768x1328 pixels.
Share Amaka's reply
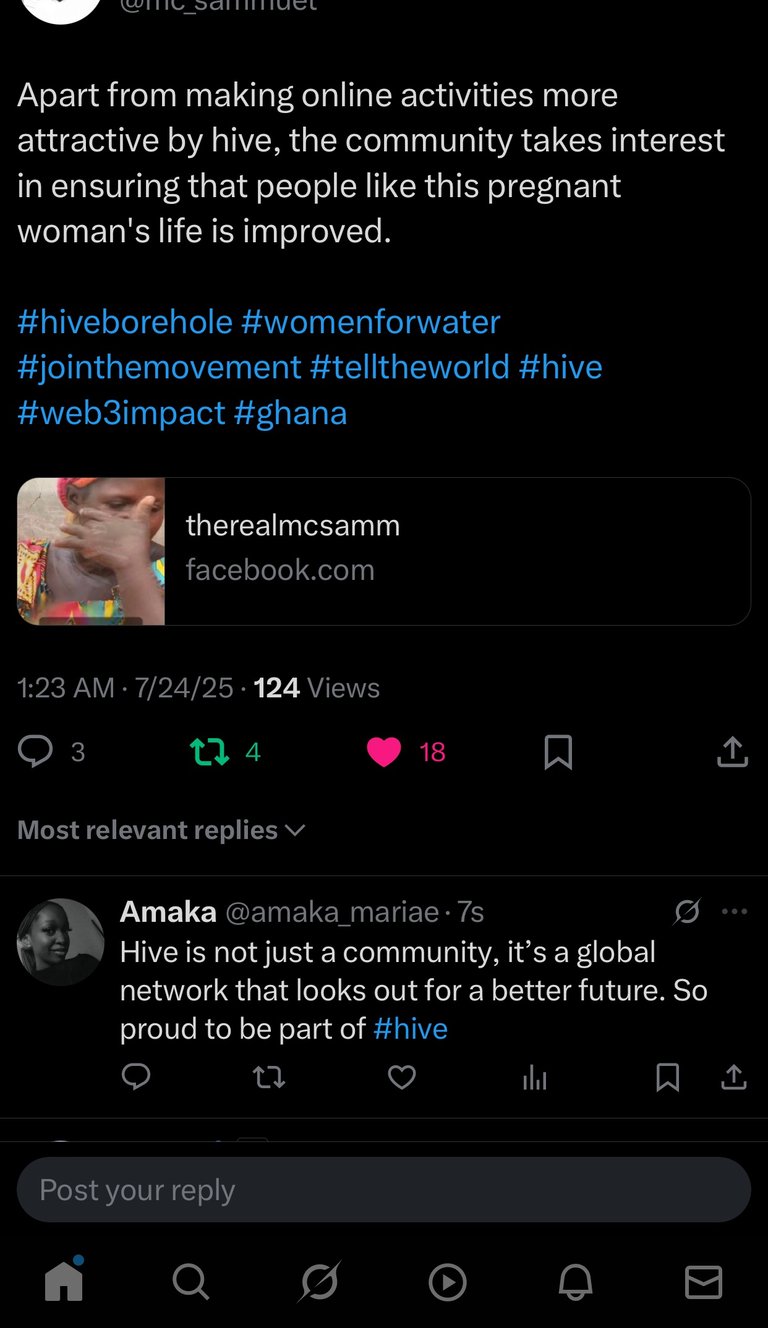[x=733, y=1076]
